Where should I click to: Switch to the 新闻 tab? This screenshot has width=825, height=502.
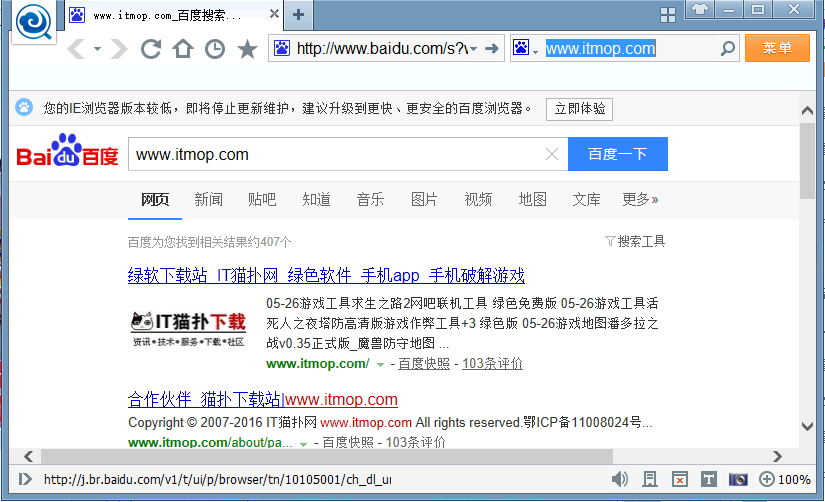tap(208, 199)
